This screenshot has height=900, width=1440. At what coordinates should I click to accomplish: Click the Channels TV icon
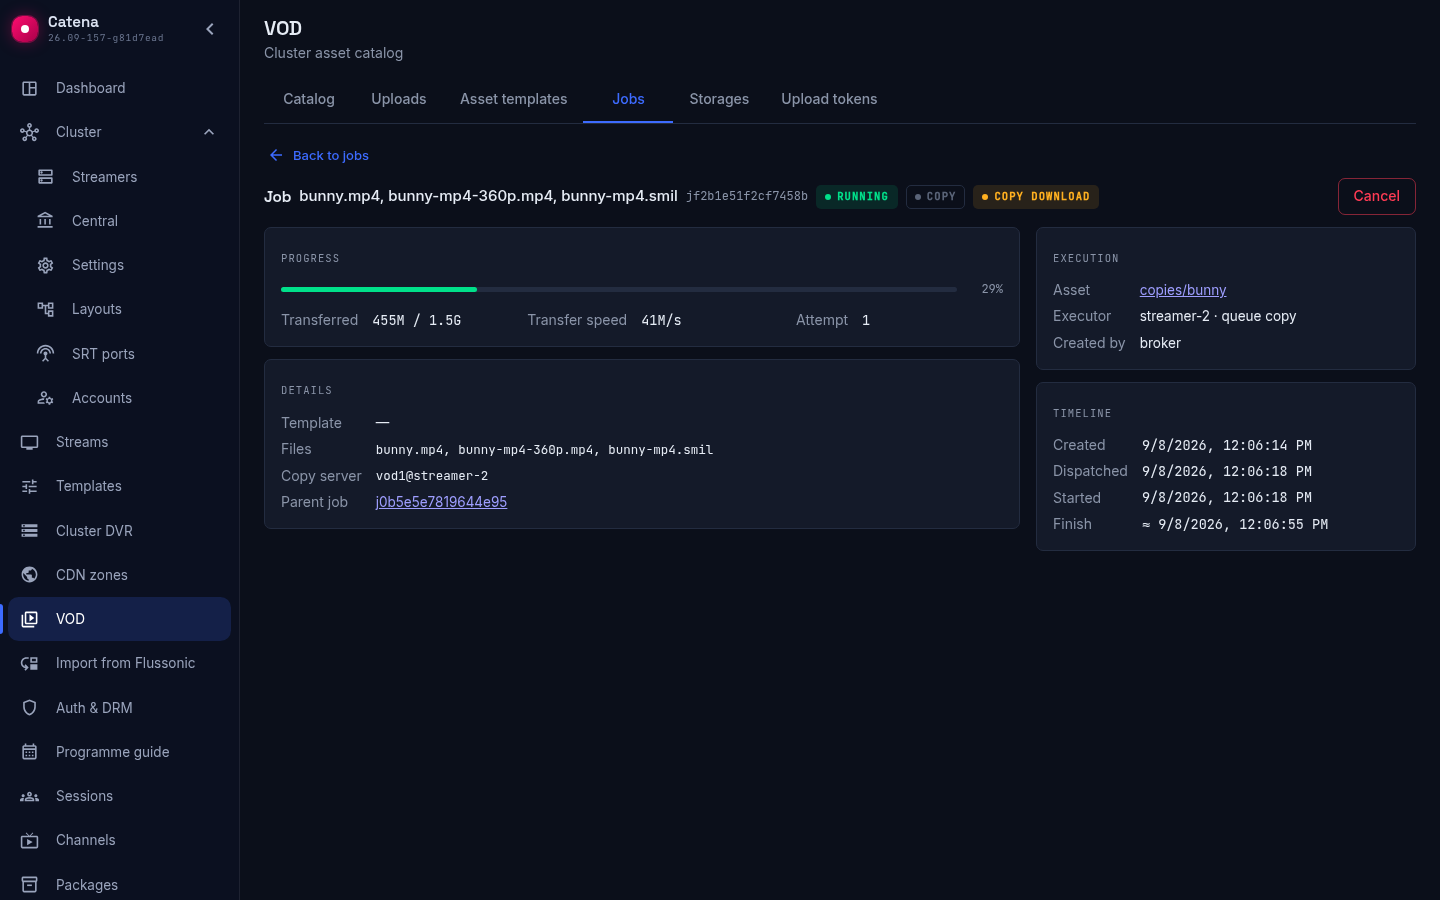pyautogui.click(x=30, y=840)
